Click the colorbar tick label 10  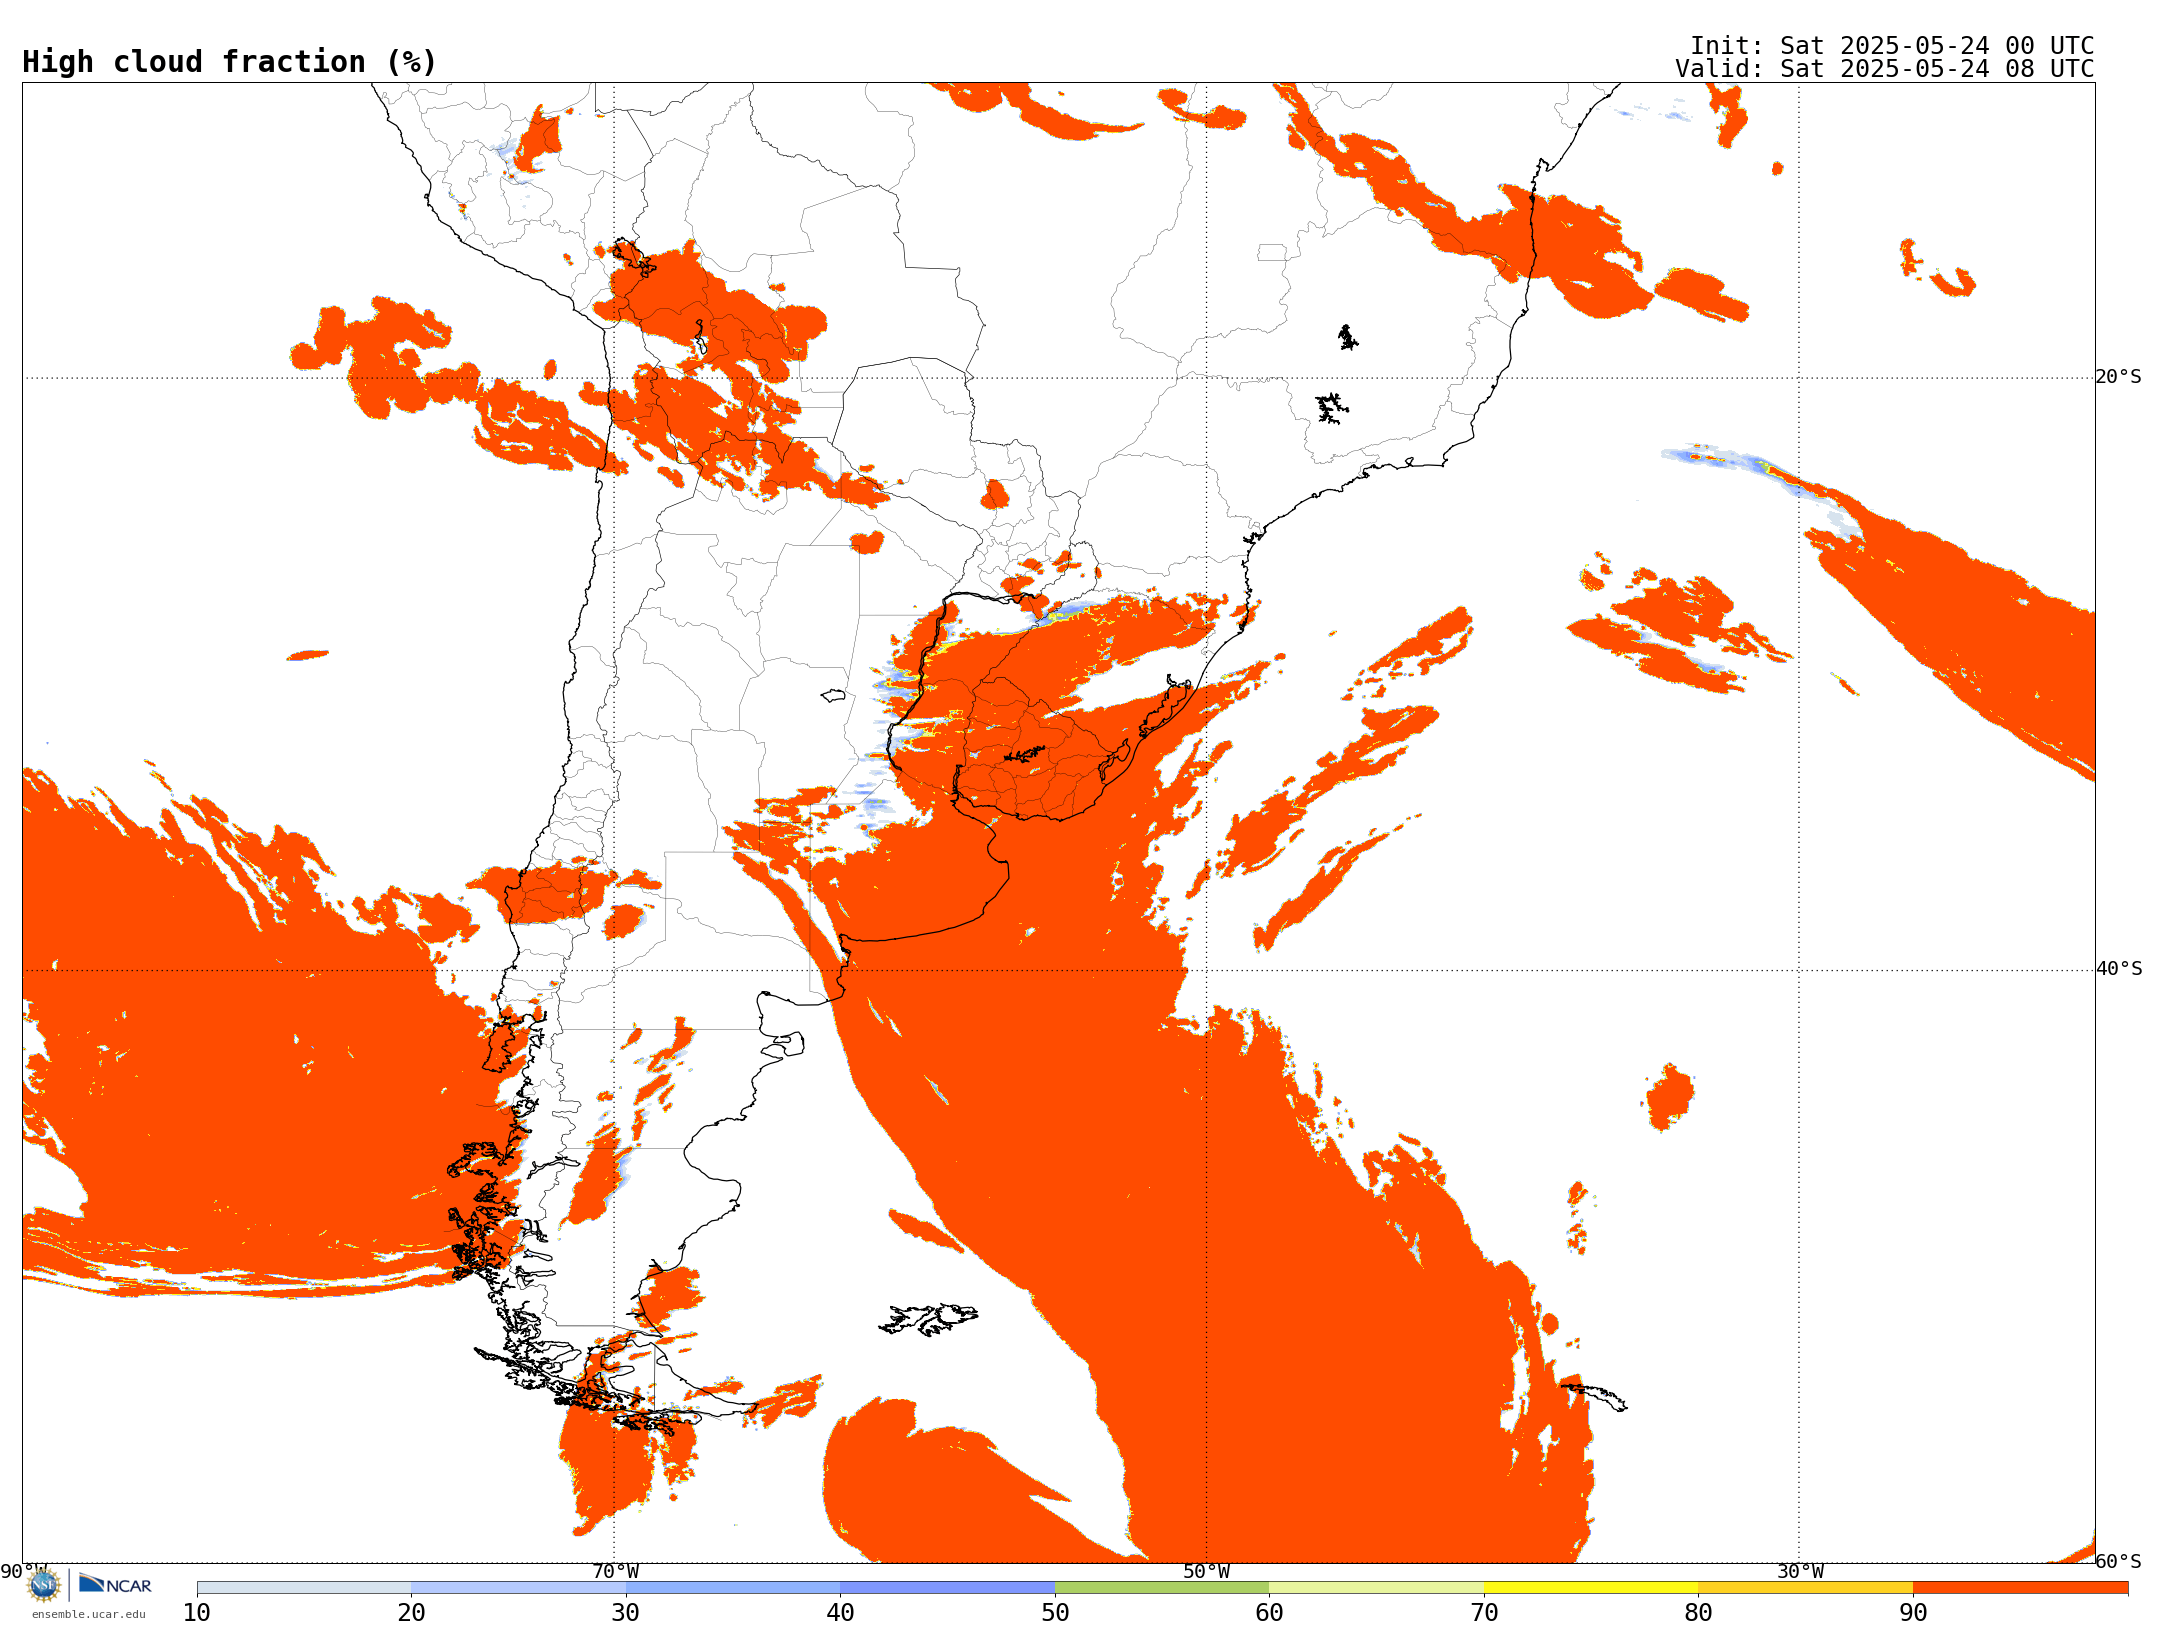[x=197, y=1612]
